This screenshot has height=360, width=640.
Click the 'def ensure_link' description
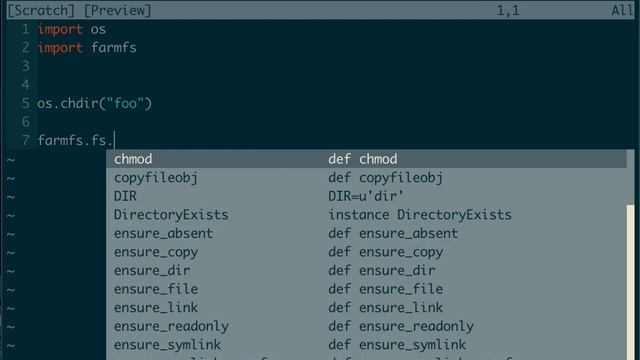[386, 308]
